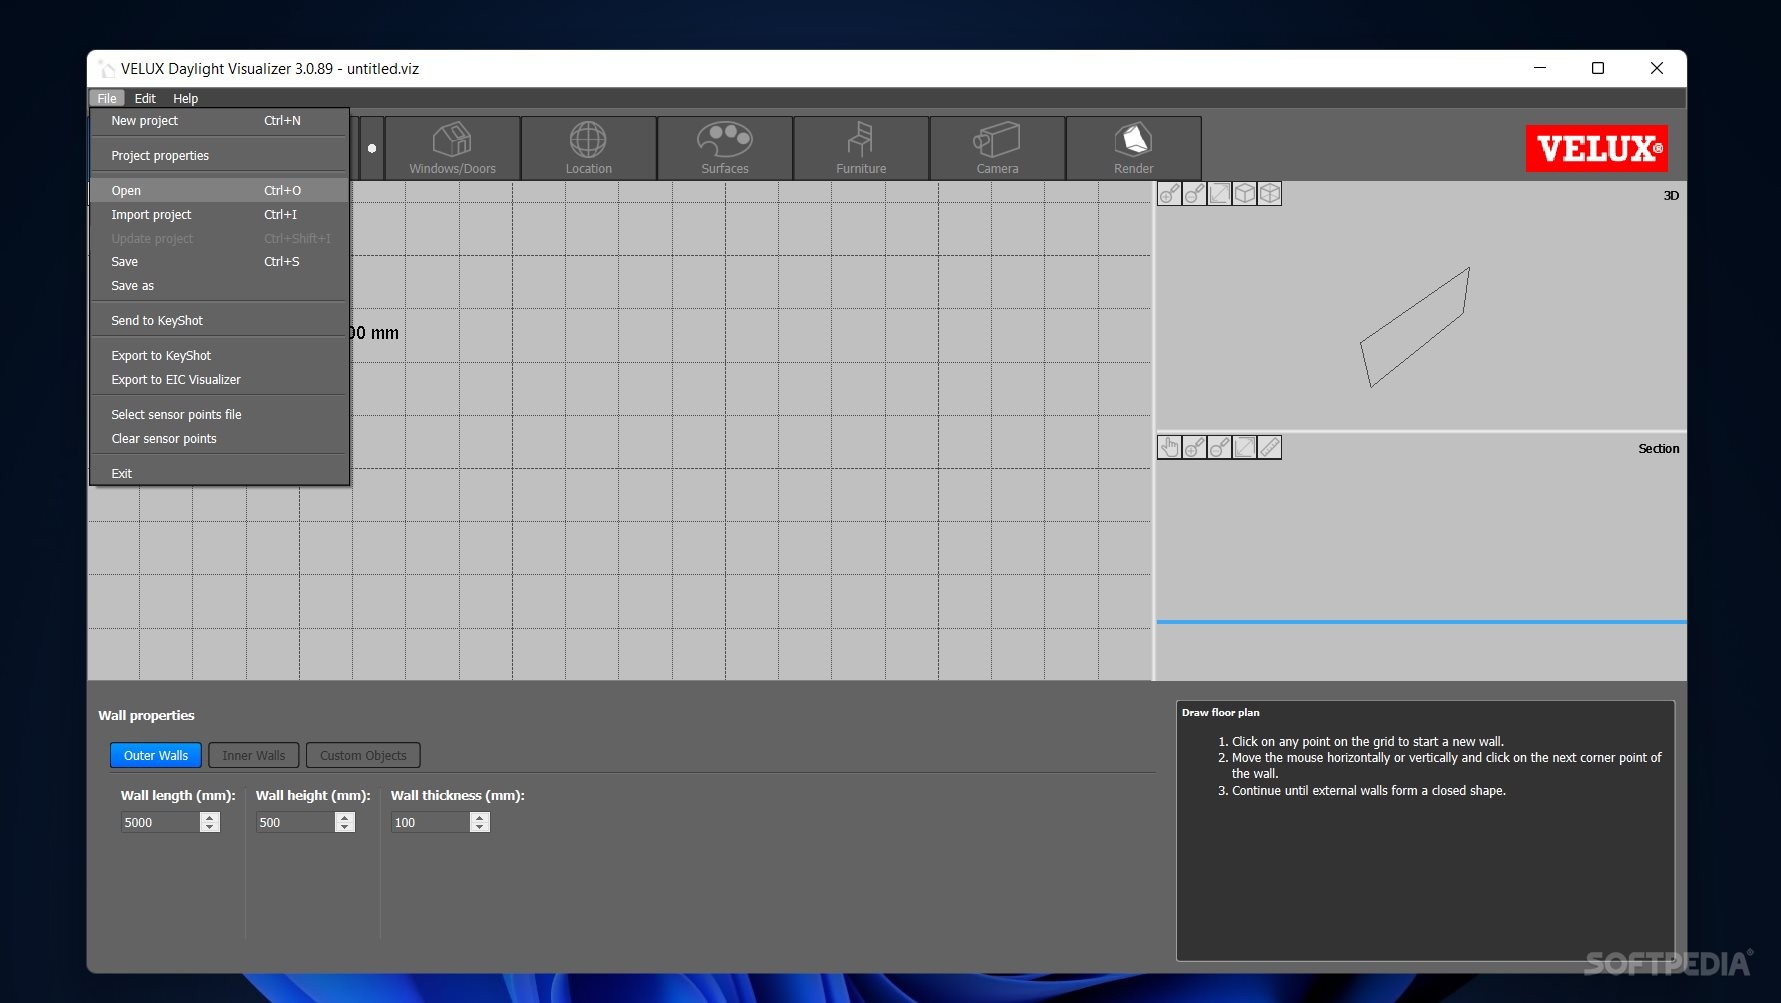The image size is (1781, 1003).
Task: Zoom in on the 3D view
Action: tap(1169, 194)
